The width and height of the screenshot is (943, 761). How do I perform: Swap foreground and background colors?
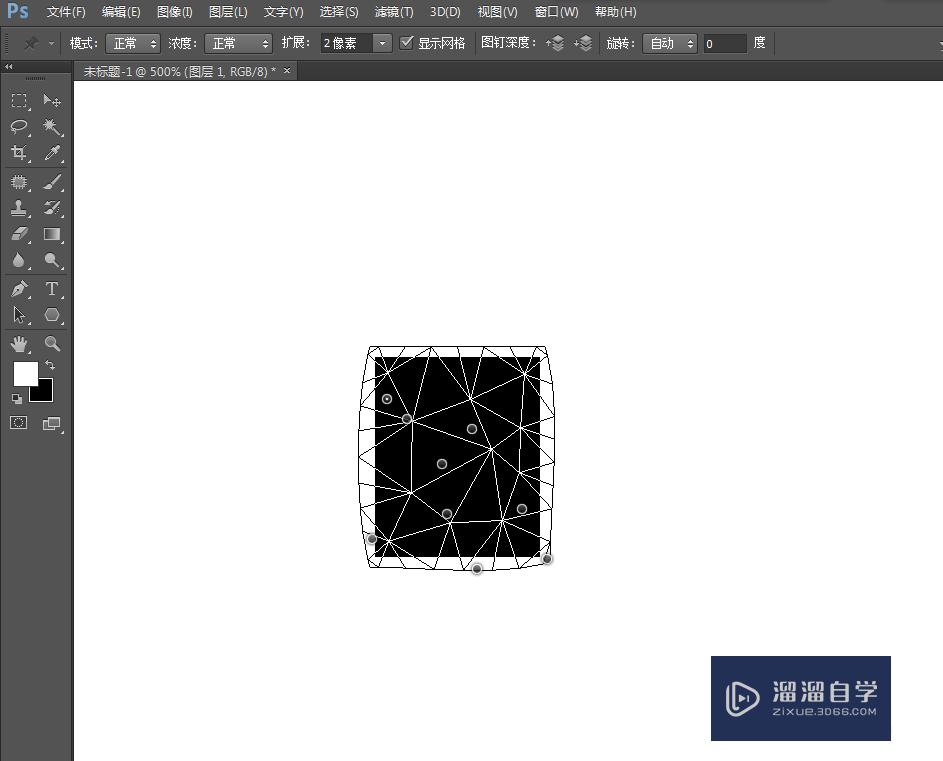[x=50, y=365]
